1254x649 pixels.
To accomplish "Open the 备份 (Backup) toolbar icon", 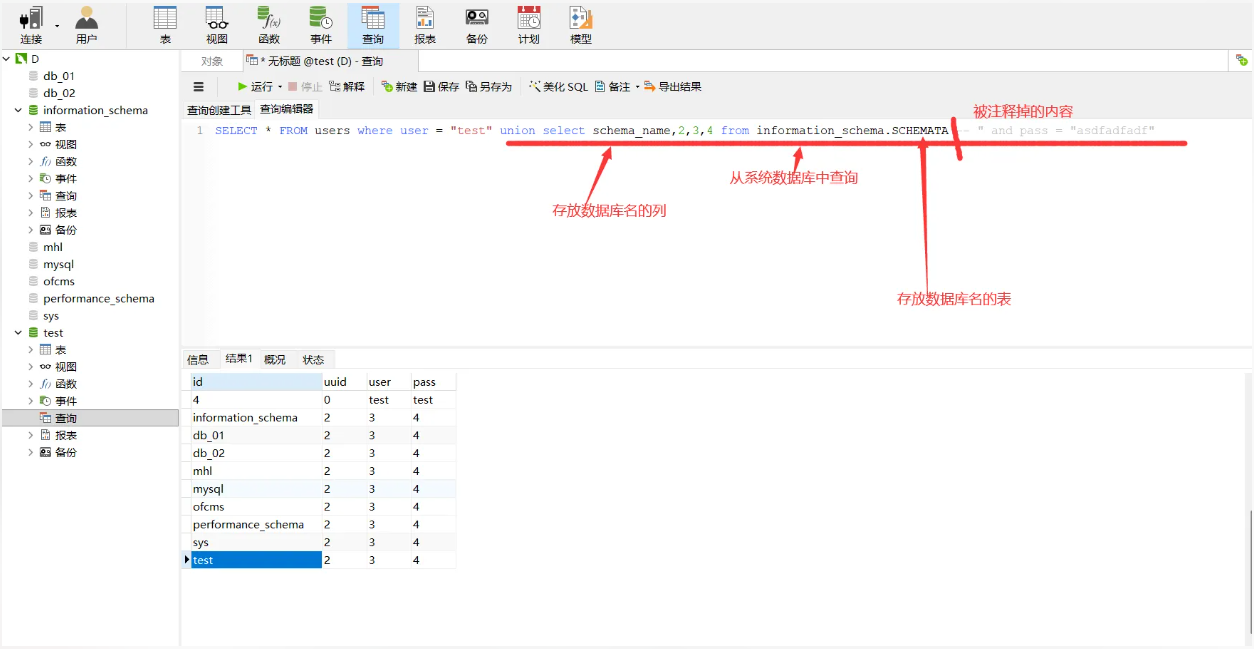I will (477, 25).
